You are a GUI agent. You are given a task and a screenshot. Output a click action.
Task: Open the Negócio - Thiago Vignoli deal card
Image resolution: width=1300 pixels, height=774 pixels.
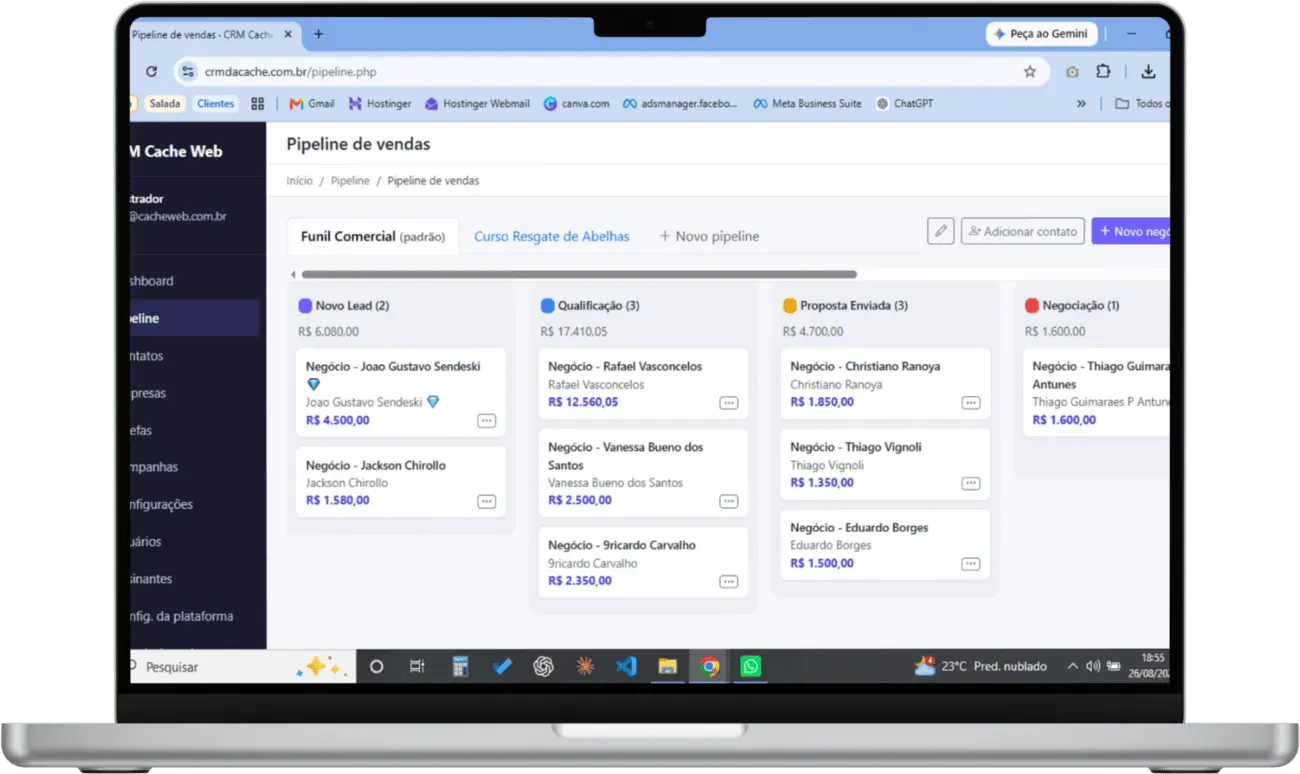pos(885,464)
